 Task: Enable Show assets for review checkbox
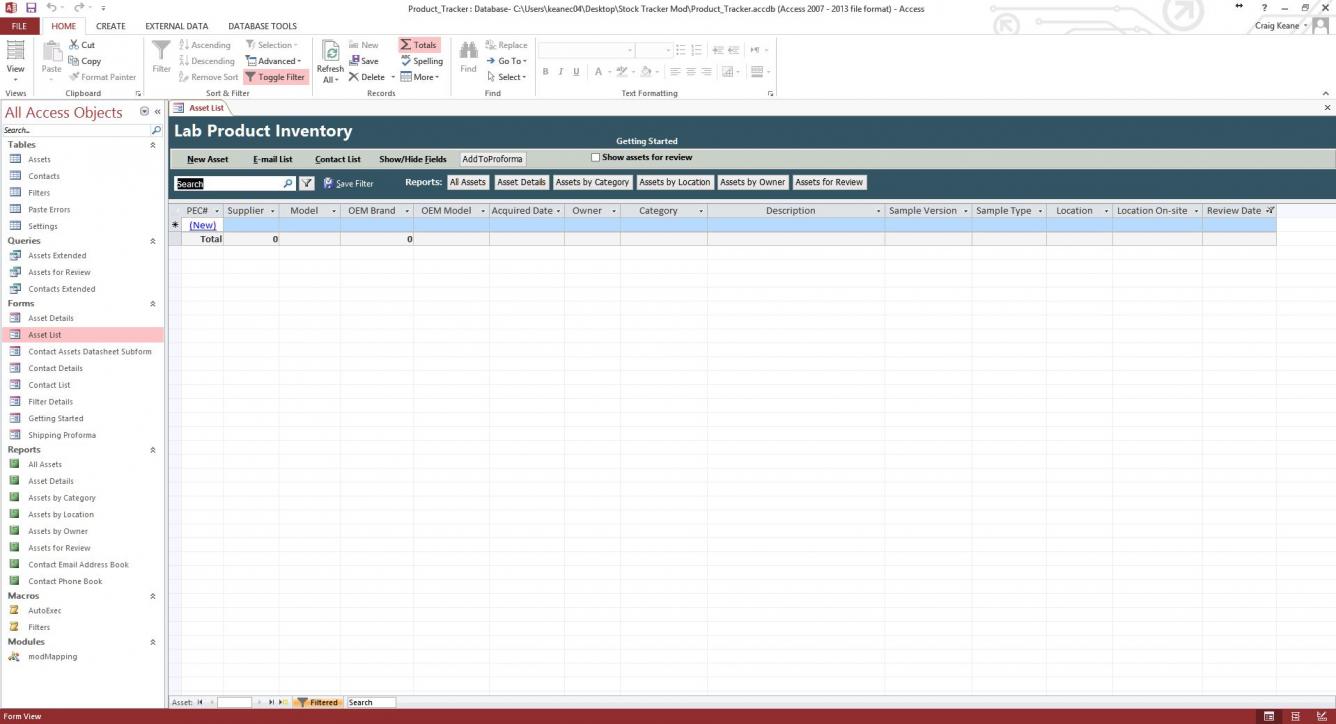[x=596, y=157]
